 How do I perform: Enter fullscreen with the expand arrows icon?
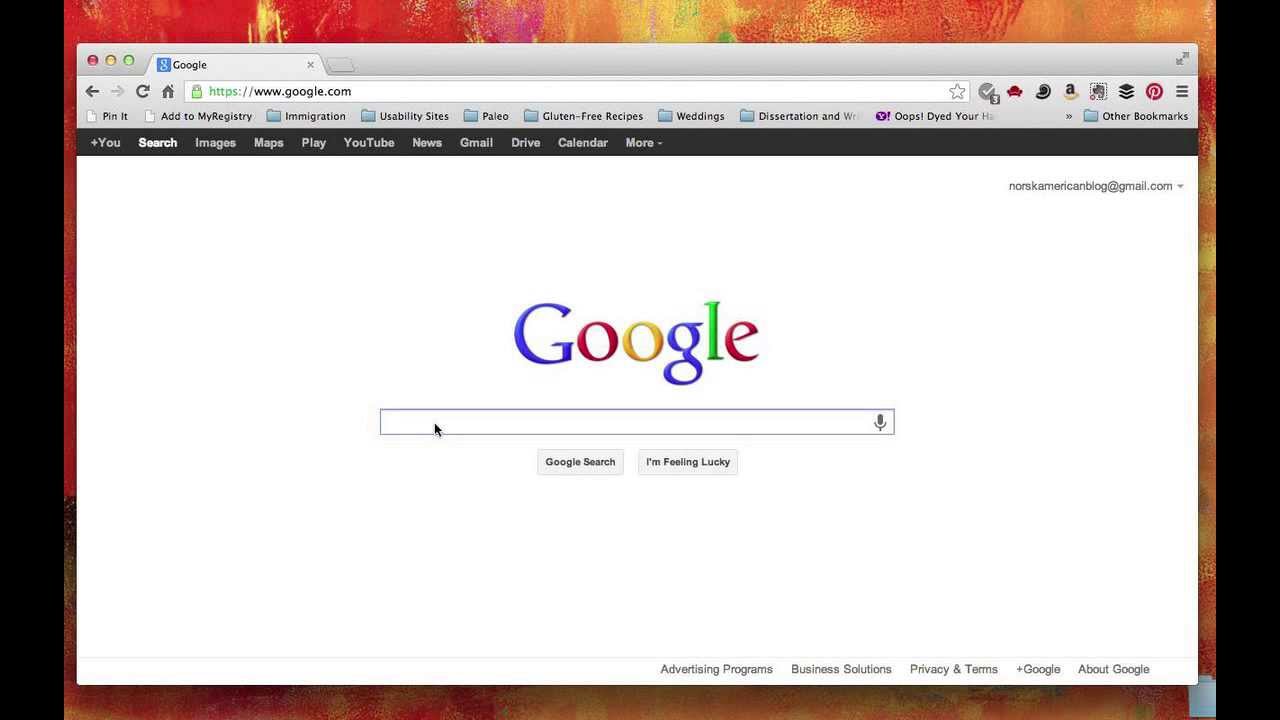click(1182, 59)
